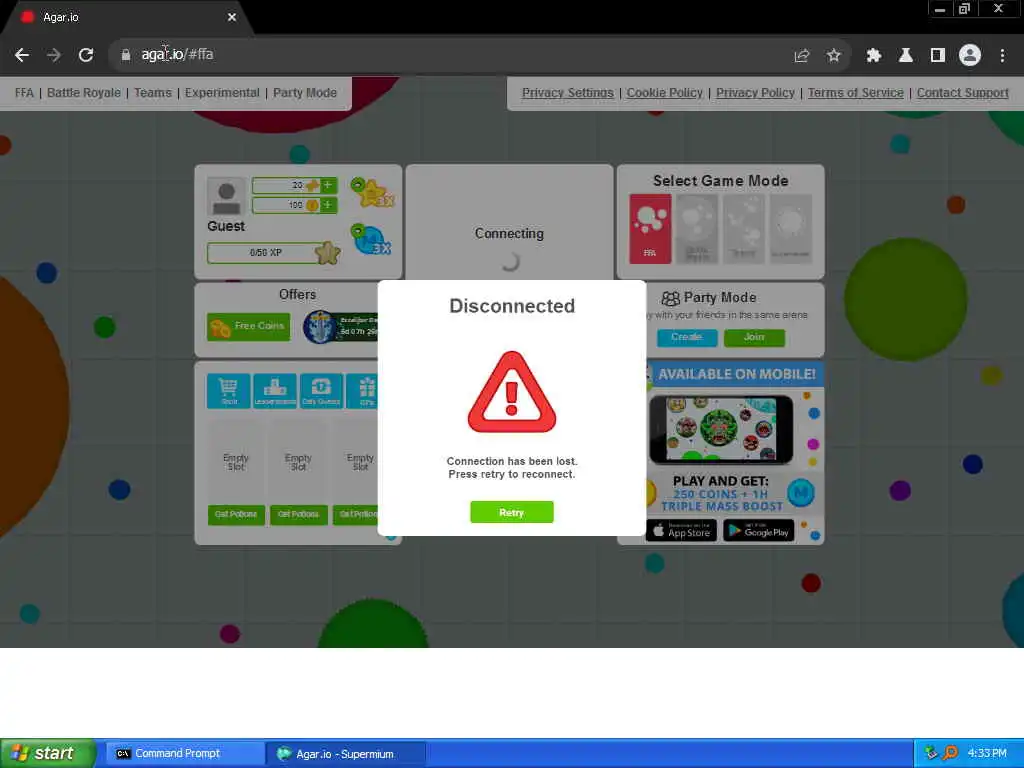The height and width of the screenshot is (768, 1024).
Task: Click Get Potions under second empty slot
Action: point(298,515)
